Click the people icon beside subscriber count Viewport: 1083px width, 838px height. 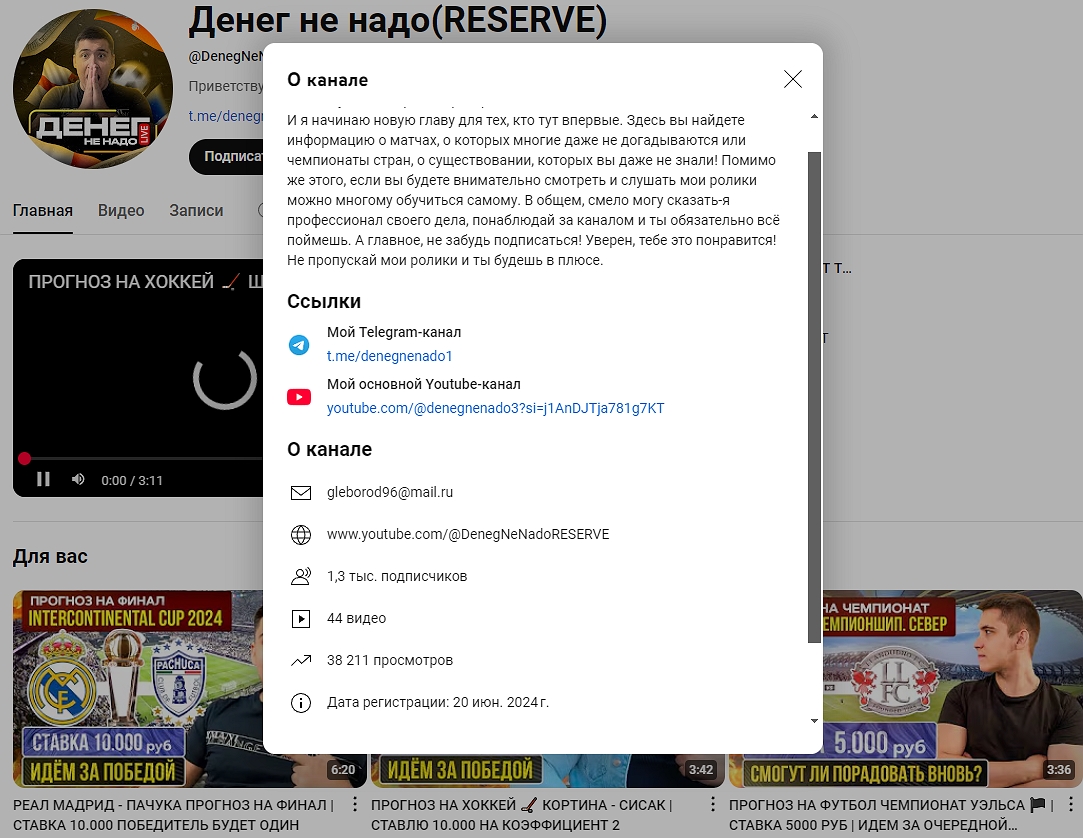pyautogui.click(x=300, y=576)
